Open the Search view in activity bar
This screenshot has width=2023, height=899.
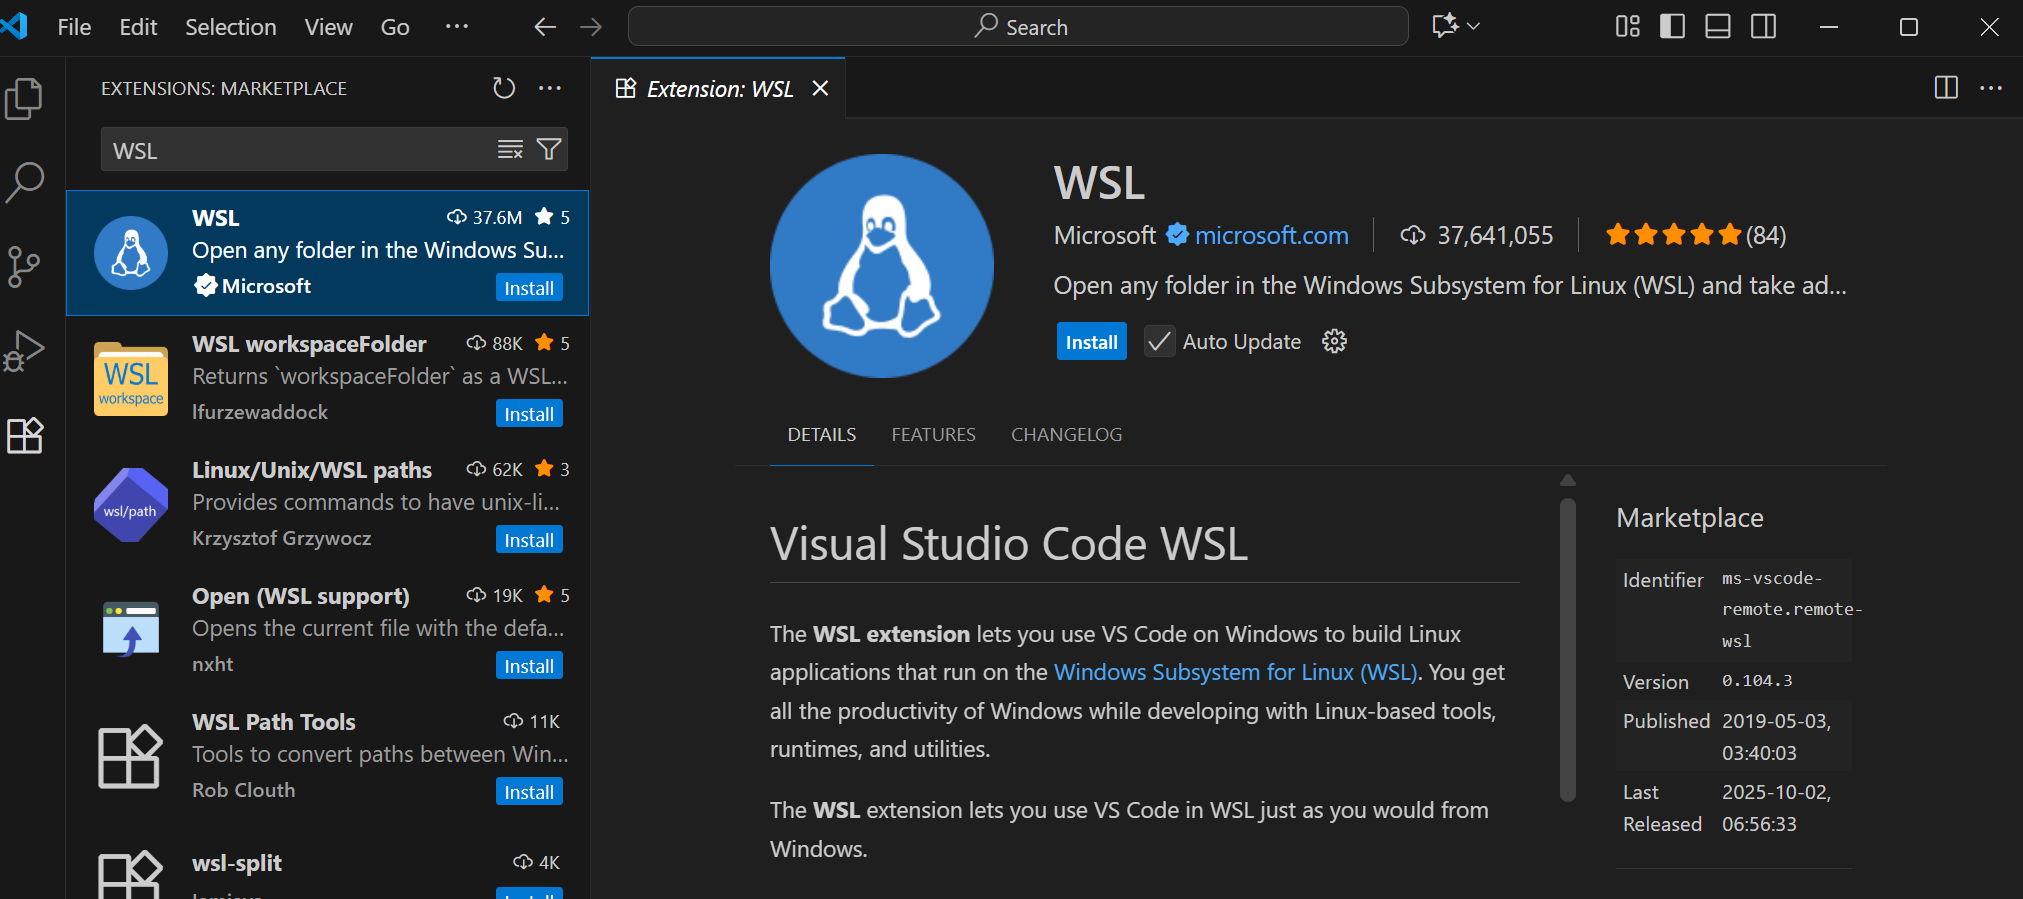click(24, 183)
